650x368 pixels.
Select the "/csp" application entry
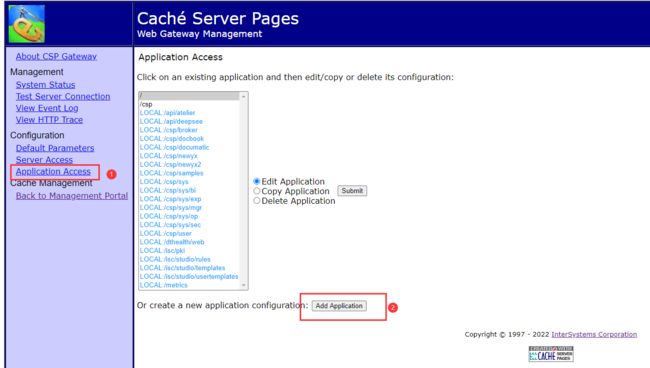(x=189, y=104)
